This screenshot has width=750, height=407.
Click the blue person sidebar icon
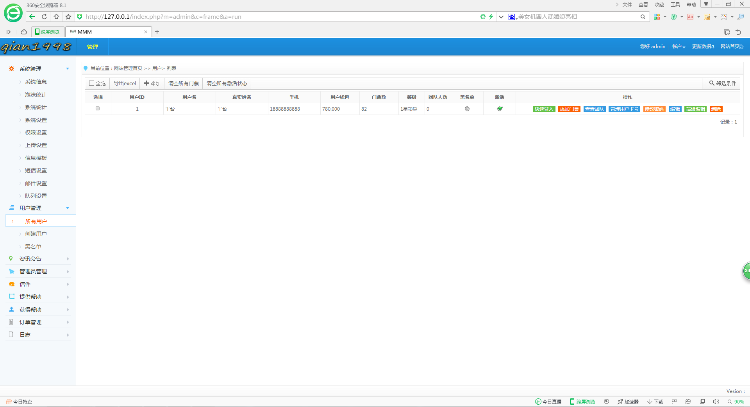point(11,309)
